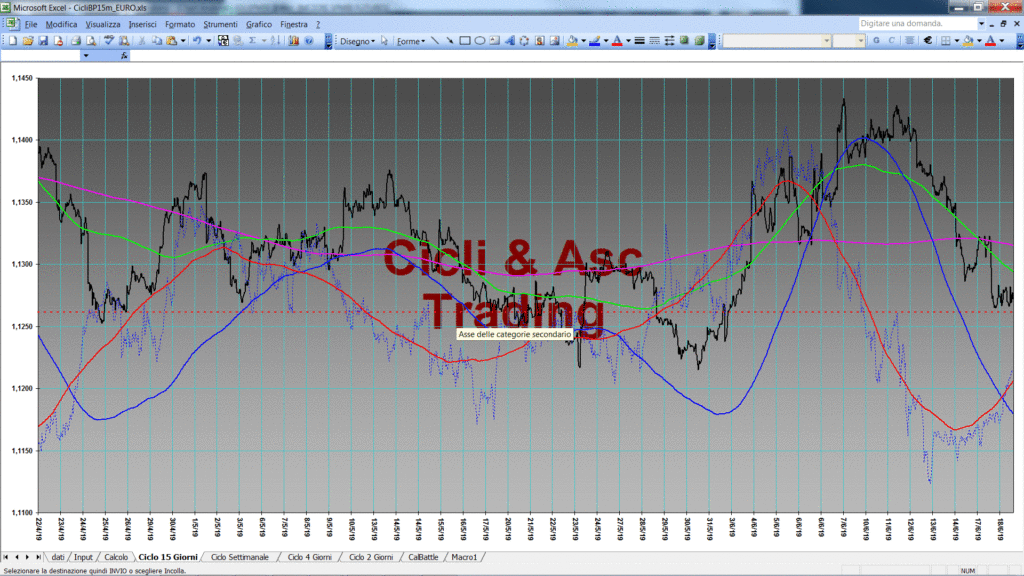1024x576 pixels.
Task: Open the Name Box dropdown arrow
Action: click(86, 56)
